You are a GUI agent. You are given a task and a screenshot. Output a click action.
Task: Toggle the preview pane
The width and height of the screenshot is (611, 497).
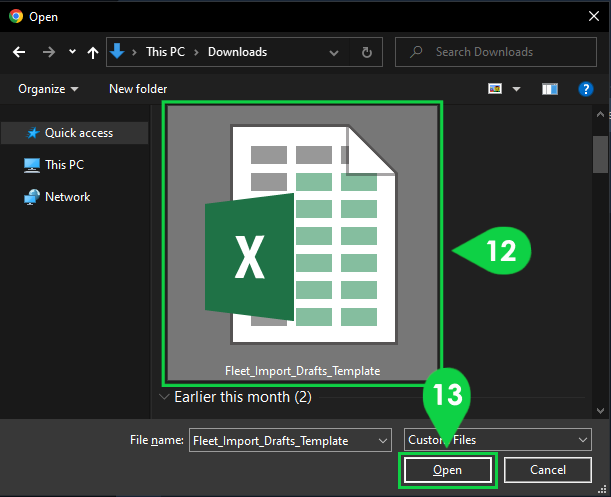550,89
